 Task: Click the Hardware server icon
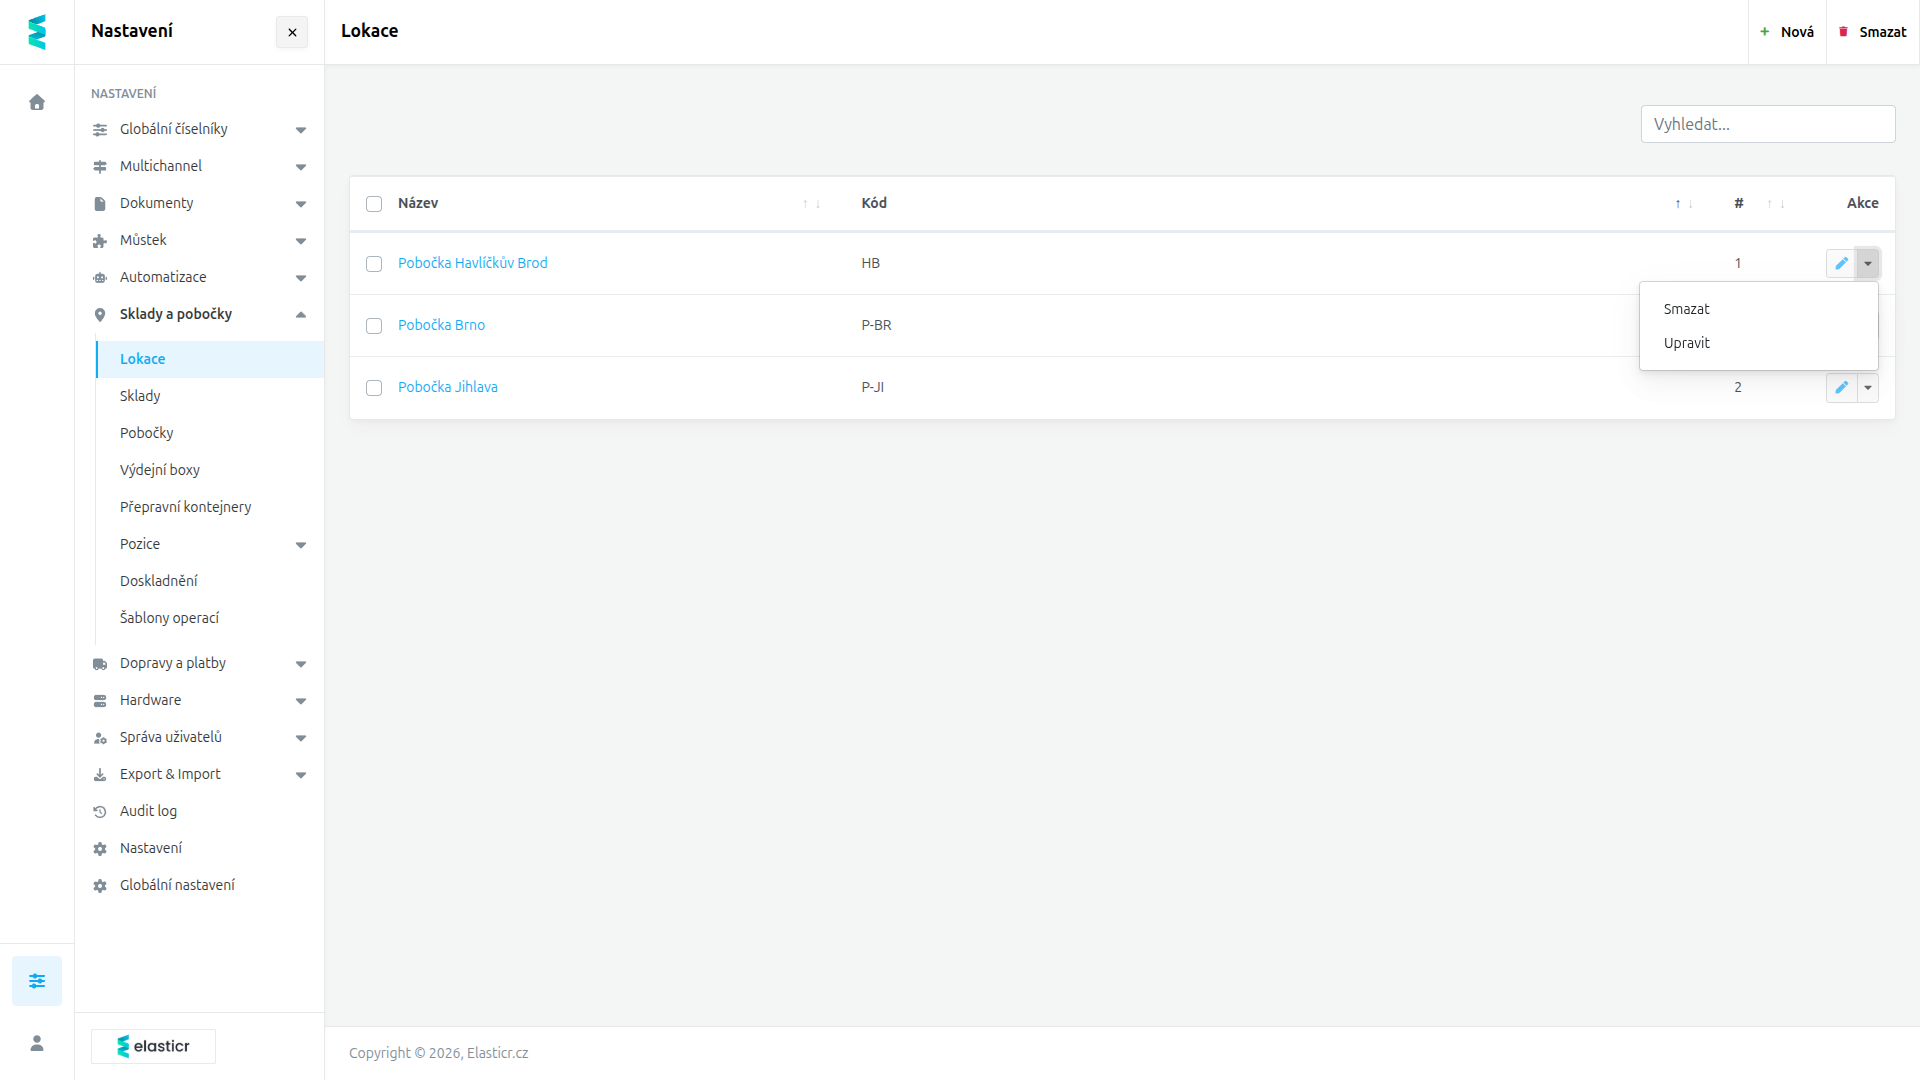click(100, 701)
